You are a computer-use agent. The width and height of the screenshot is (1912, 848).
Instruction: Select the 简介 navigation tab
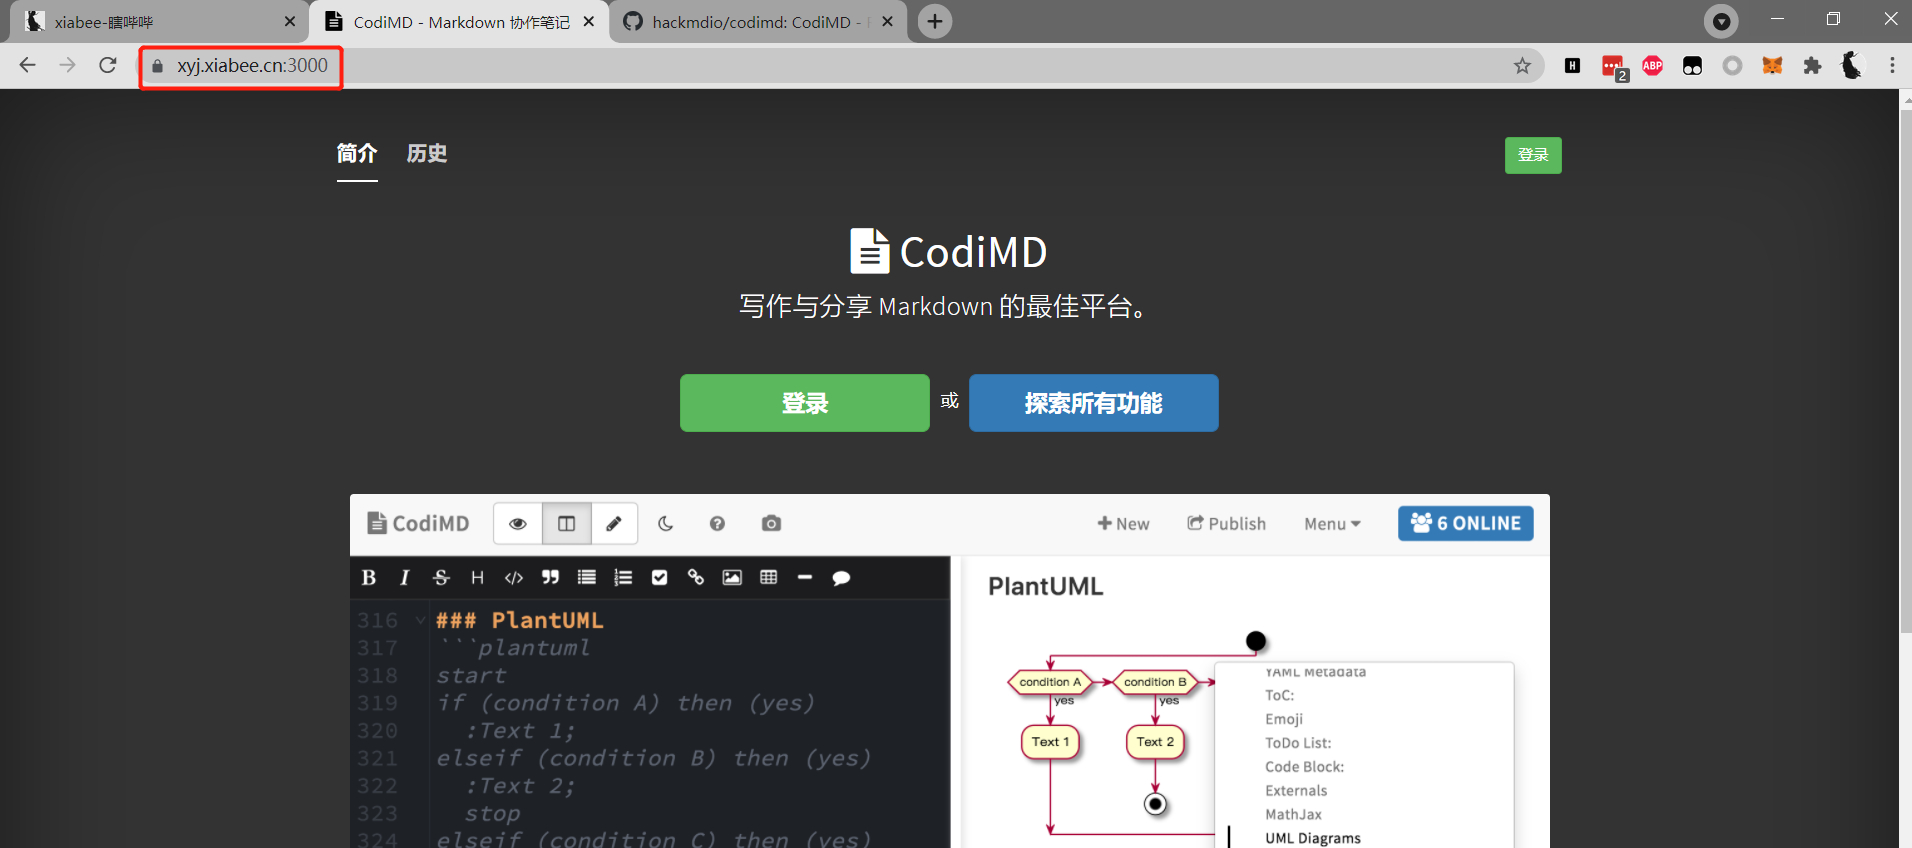357,154
